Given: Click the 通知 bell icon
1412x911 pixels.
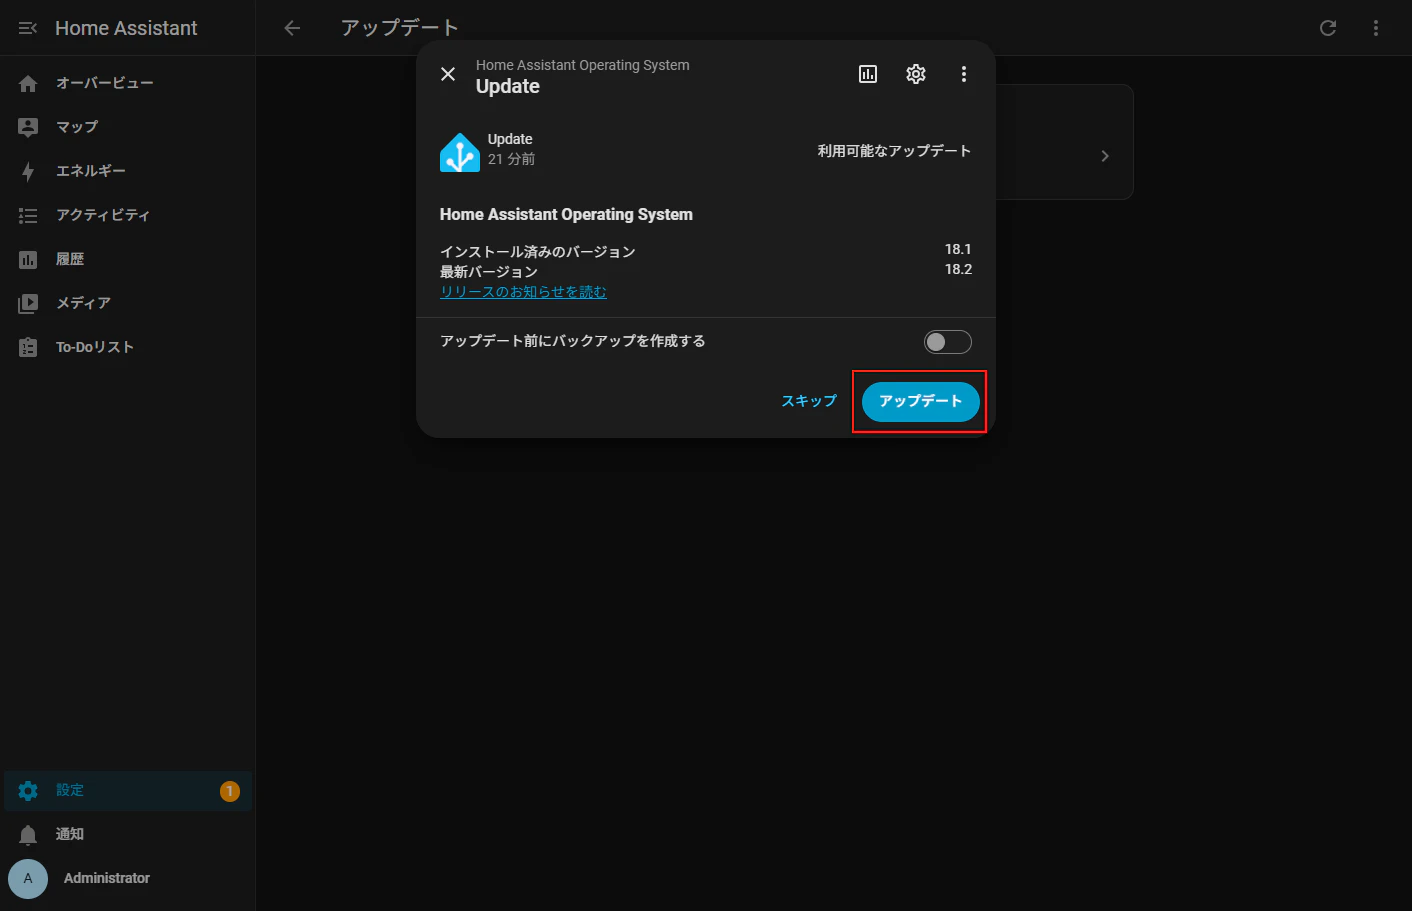Looking at the screenshot, I should [x=28, y=835].
